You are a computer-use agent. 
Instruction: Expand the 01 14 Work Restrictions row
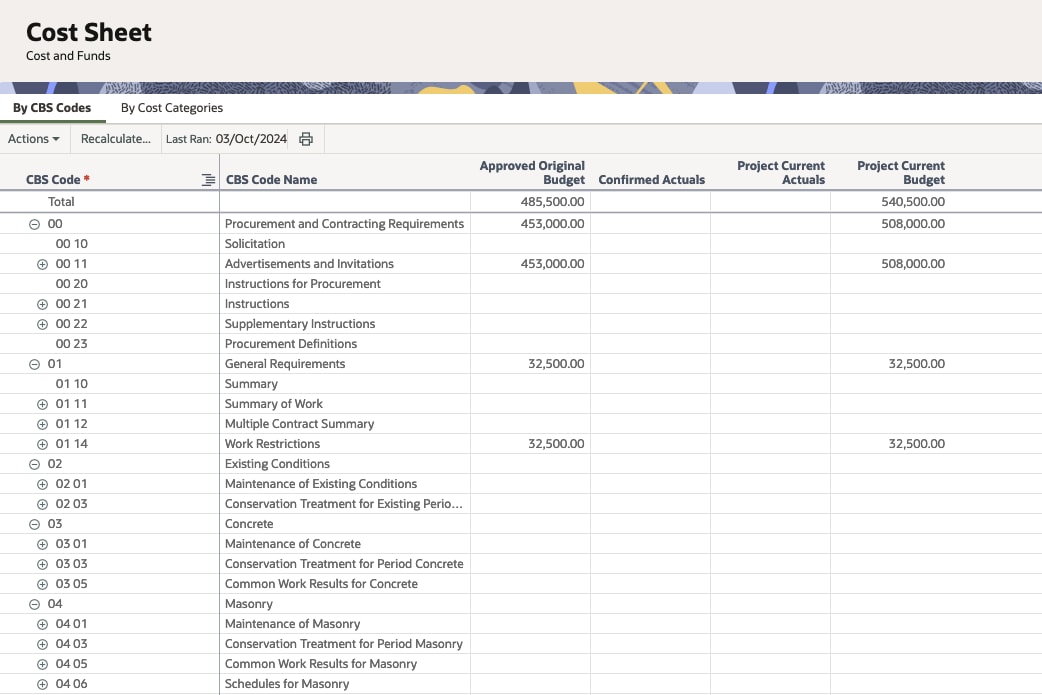point(42,444)
